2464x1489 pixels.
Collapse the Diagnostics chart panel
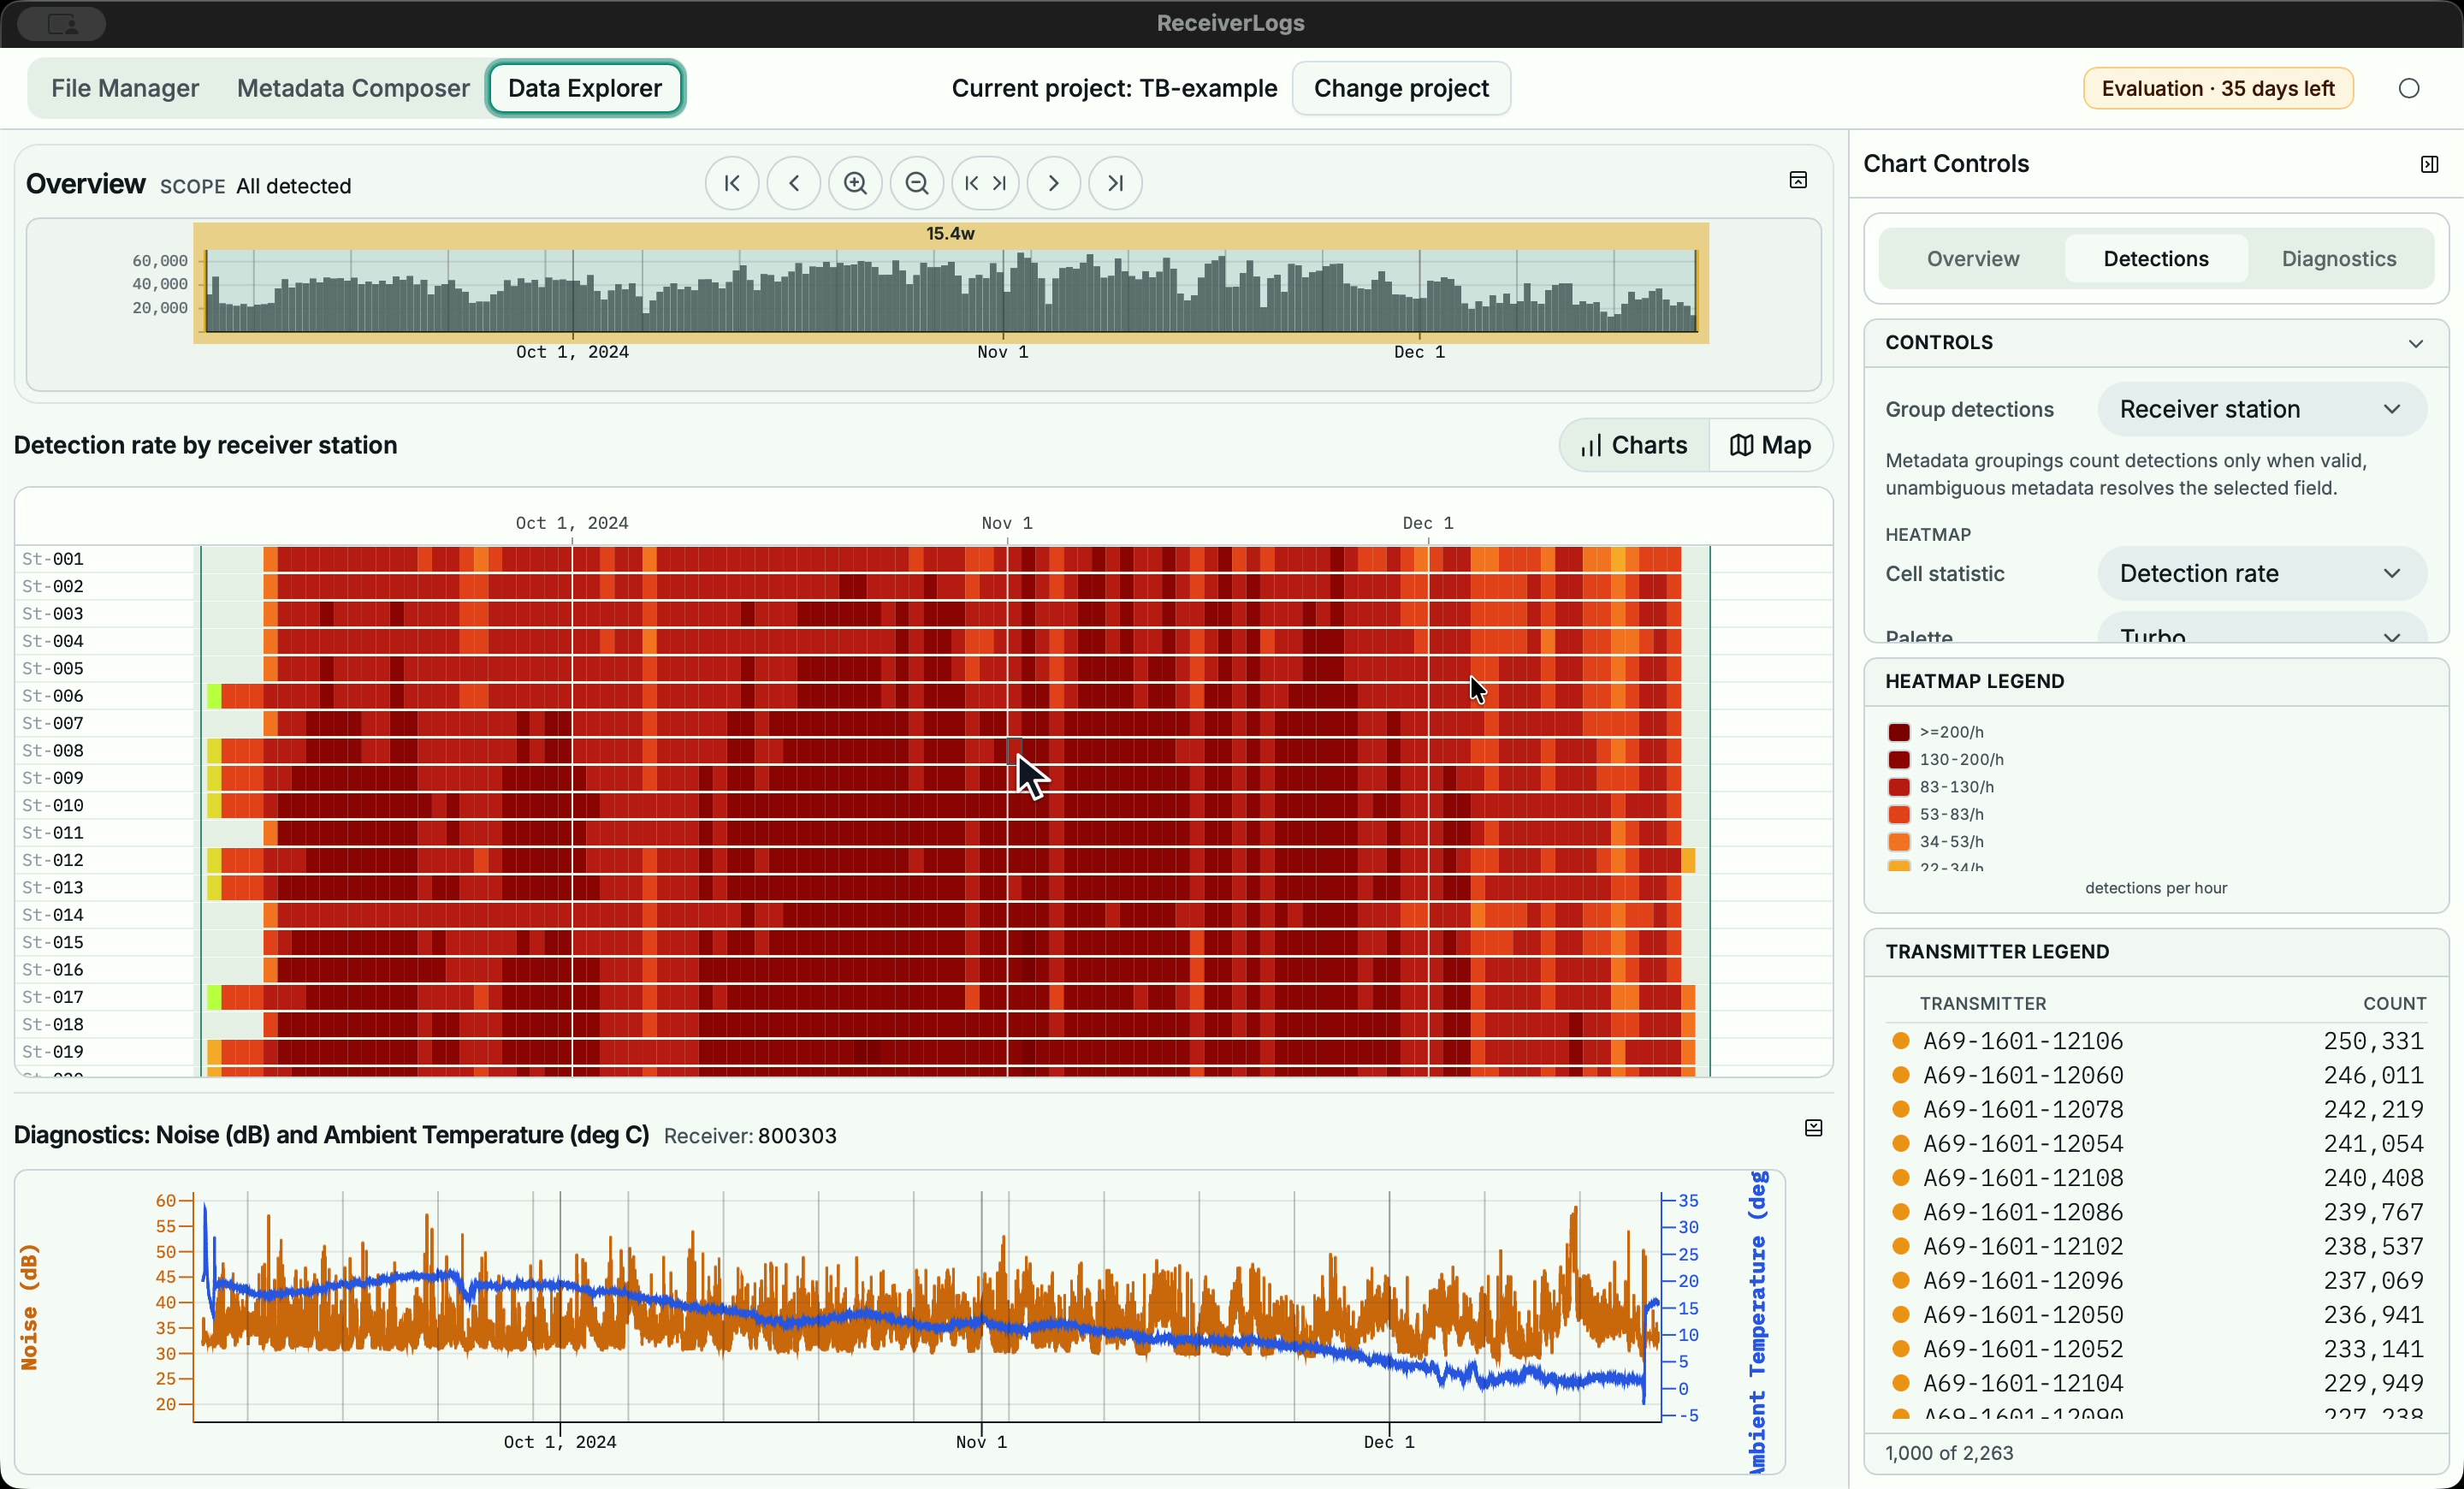tap(1813, 1128)
